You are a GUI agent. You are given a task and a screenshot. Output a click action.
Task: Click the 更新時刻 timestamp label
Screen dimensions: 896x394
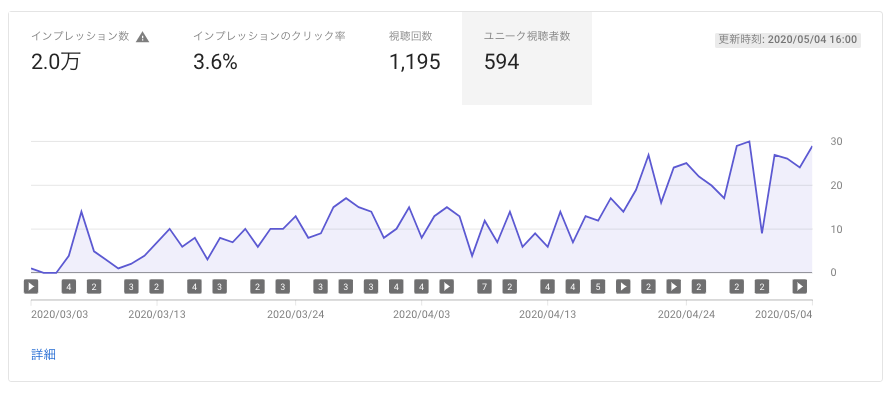point(787,39)
